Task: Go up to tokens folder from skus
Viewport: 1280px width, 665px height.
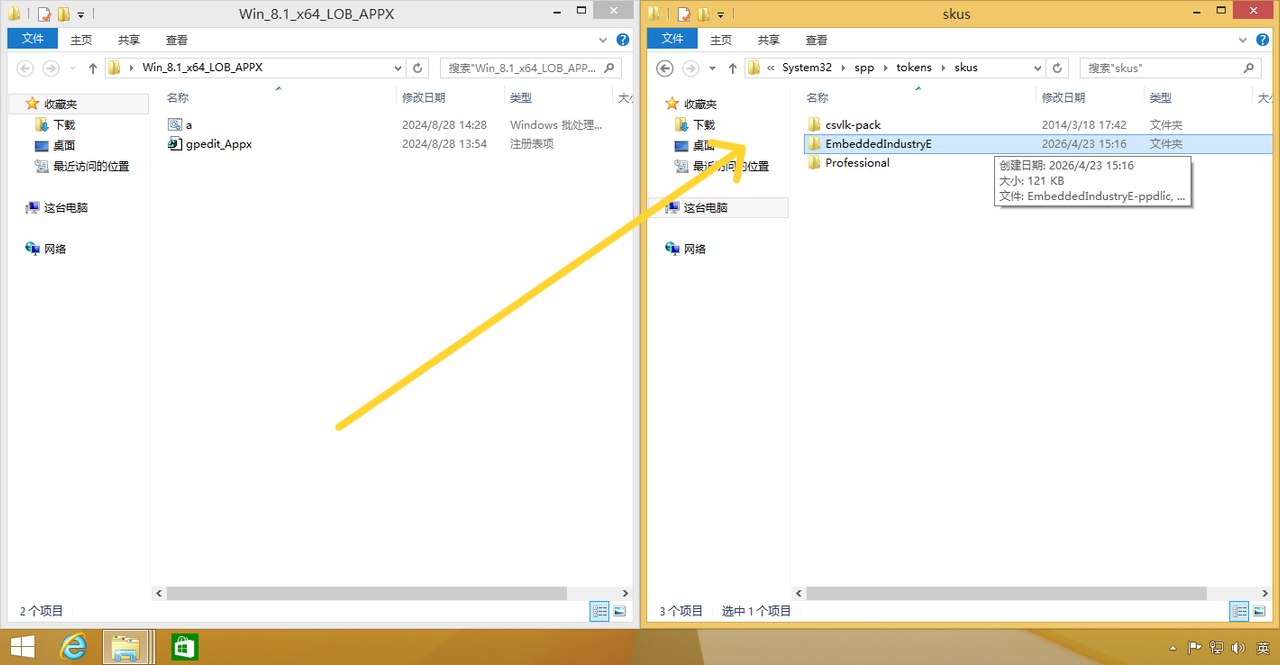Action: point(732,68)
